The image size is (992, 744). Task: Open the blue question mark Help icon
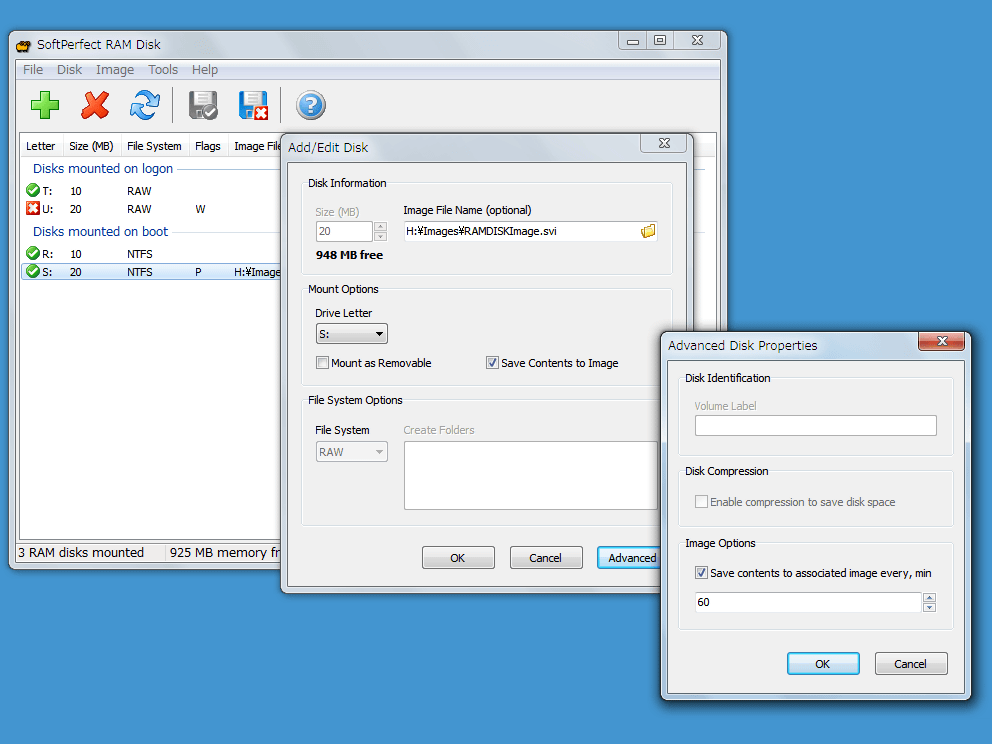coord(311,105)
